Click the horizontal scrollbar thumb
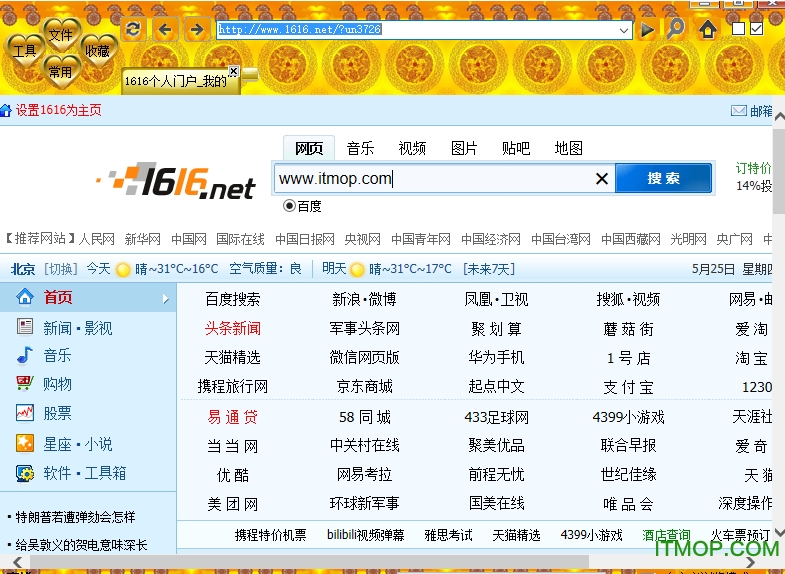 [x=310, y=561]
